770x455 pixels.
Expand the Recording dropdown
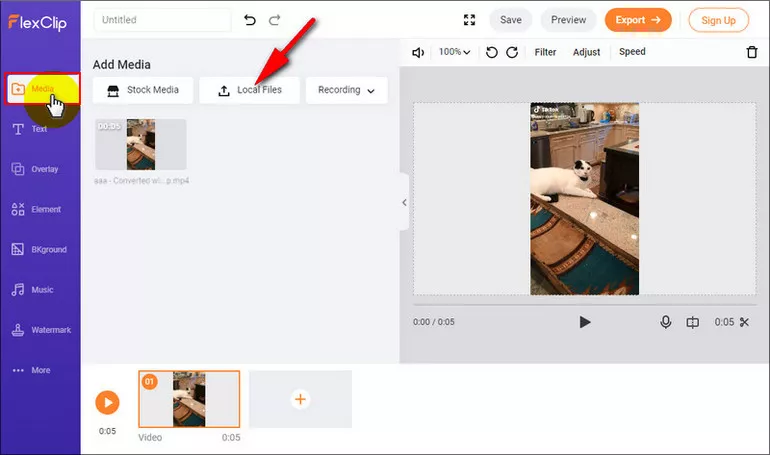point(347,90)
